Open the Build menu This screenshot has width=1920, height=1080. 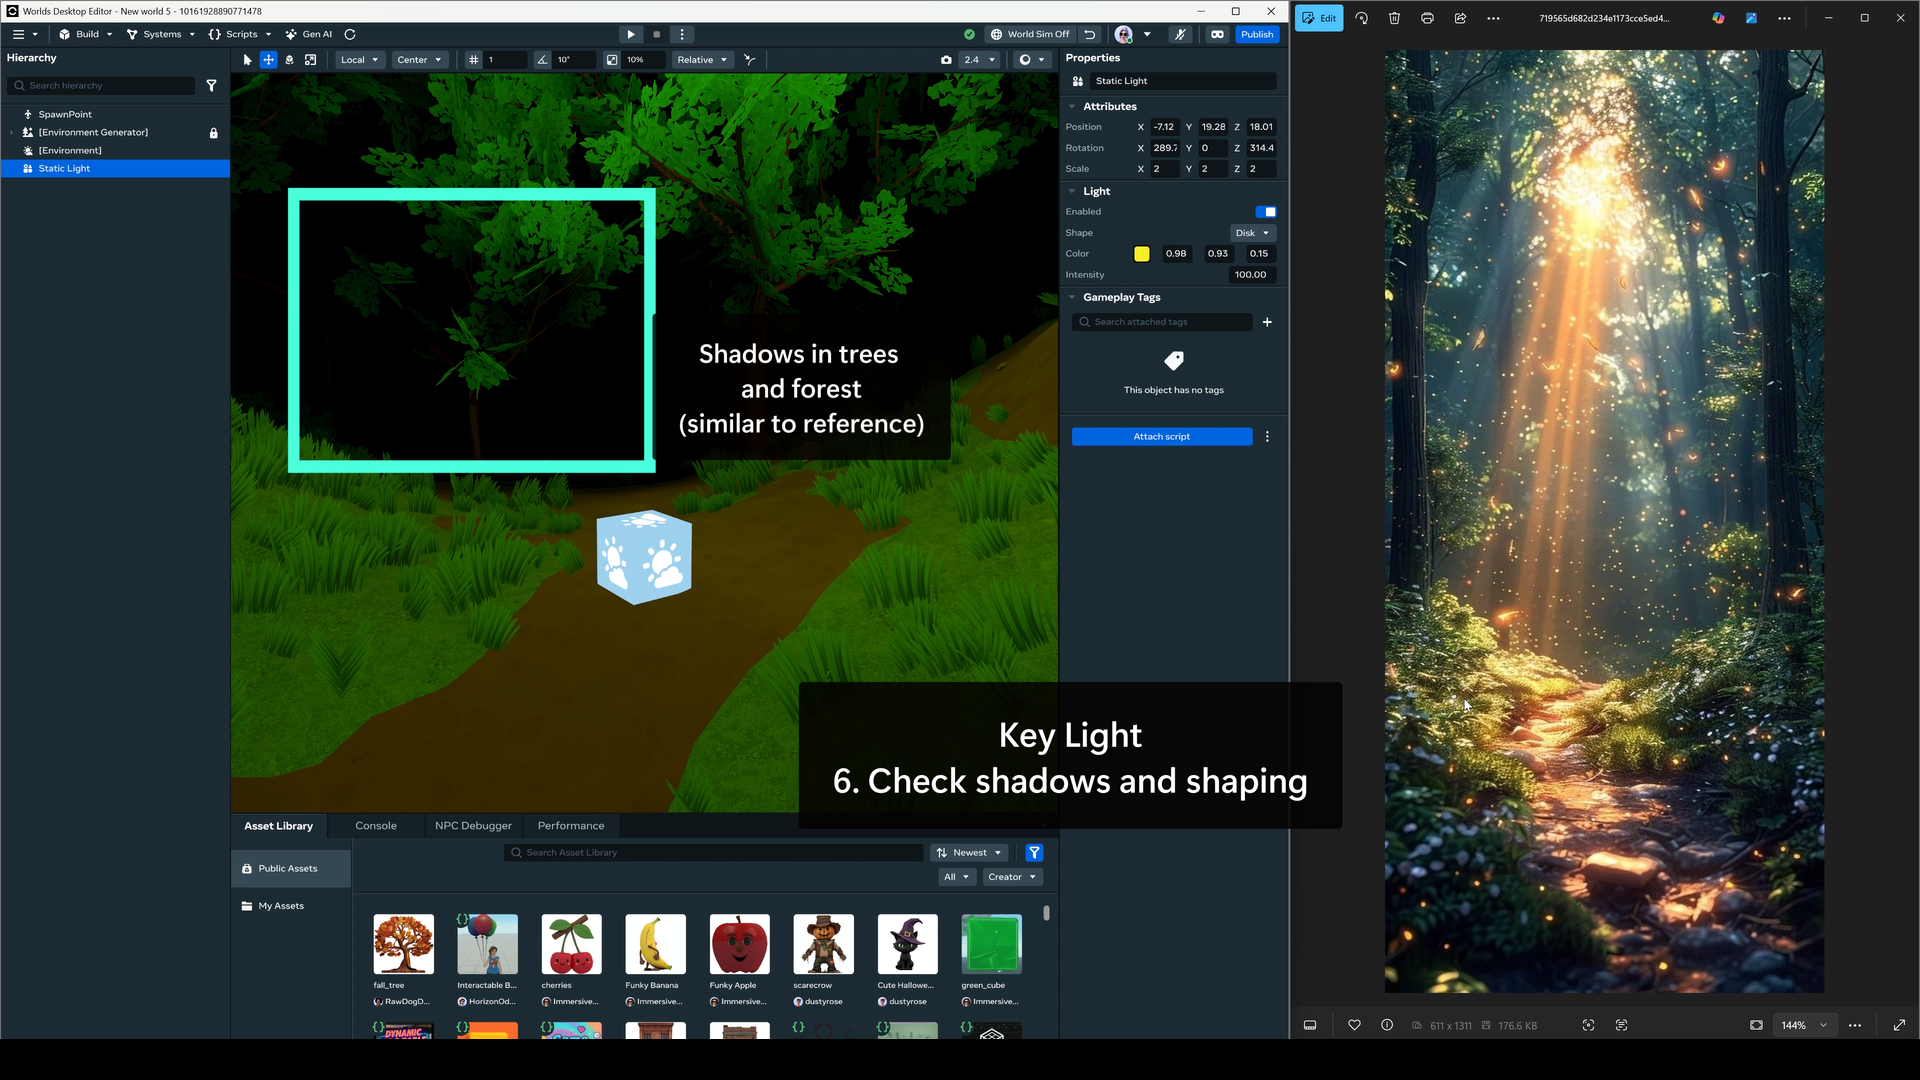tap(86, 34)
